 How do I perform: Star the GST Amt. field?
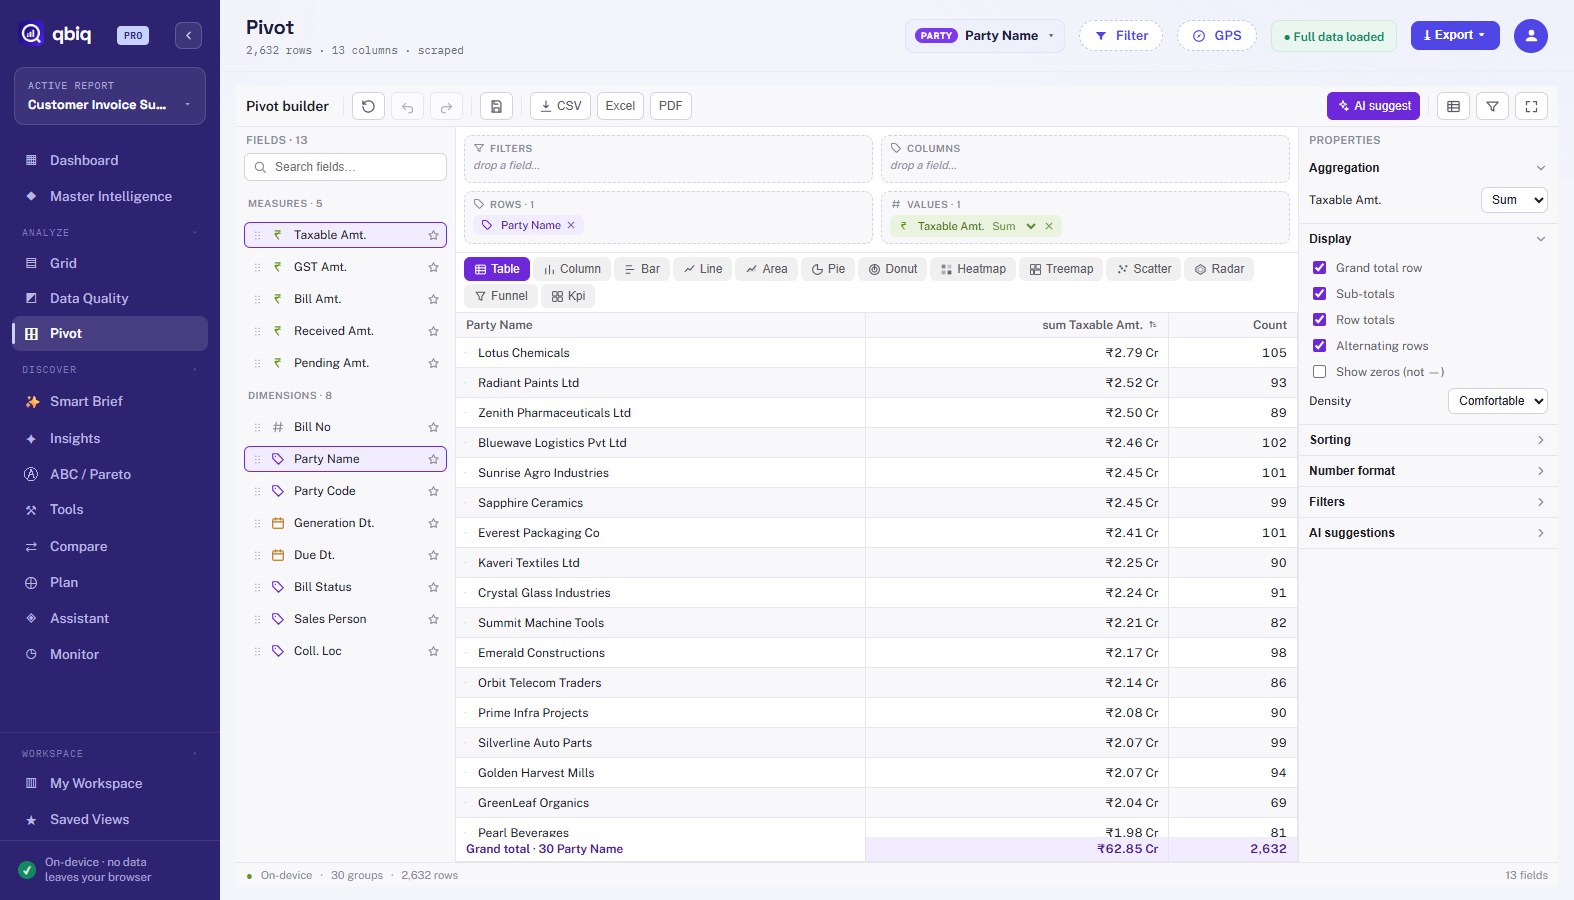pyautogui.click(x=433, y=267)
